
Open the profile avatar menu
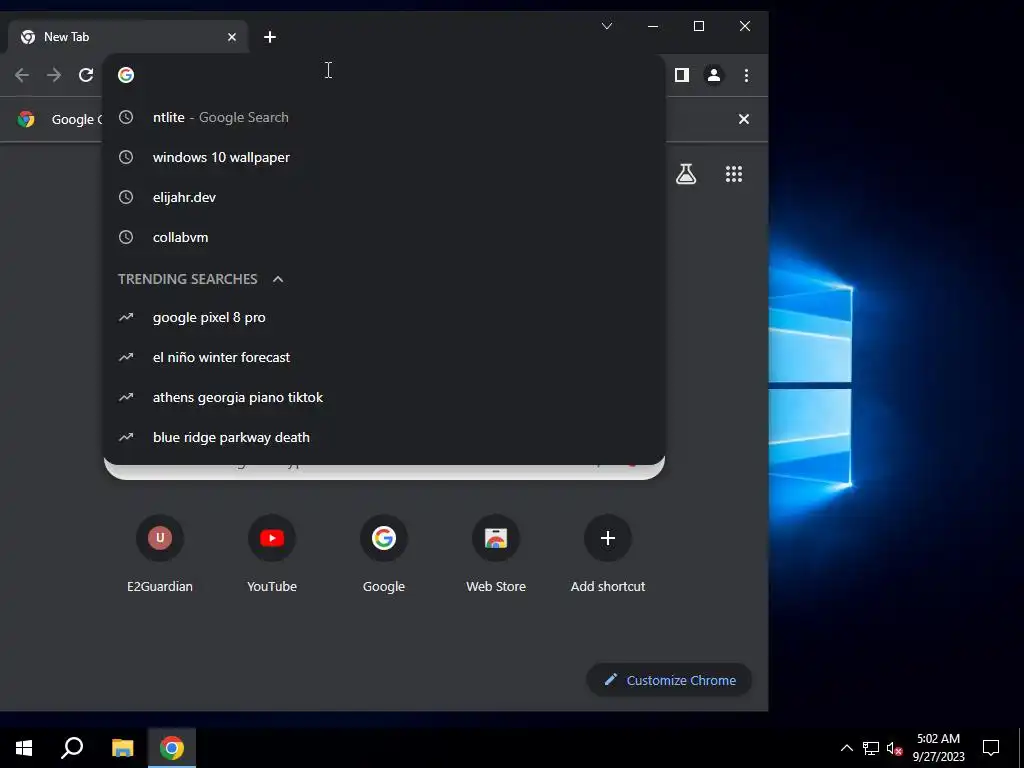(x=714, y=75)
